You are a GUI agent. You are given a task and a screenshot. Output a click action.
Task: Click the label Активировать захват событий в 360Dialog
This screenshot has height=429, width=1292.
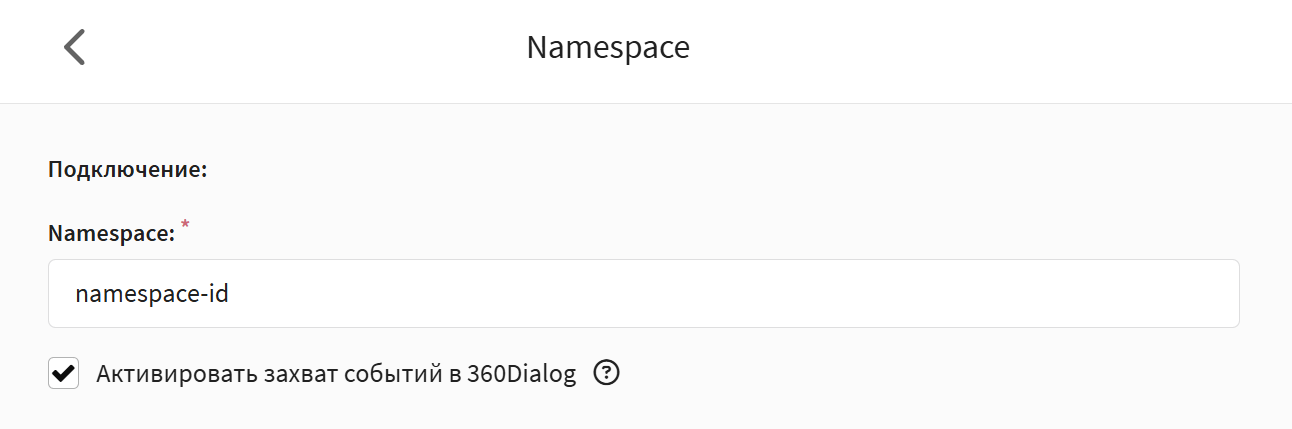[337, 375]
